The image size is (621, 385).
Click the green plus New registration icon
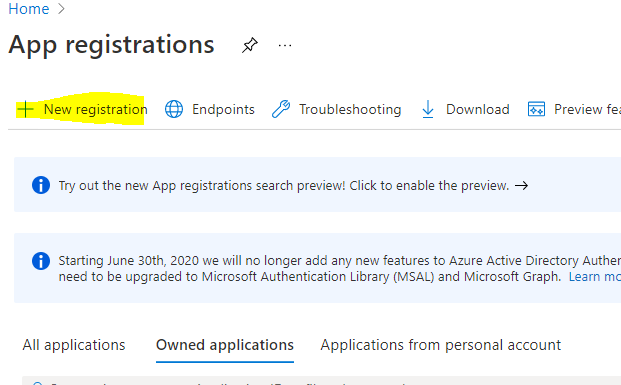pos(25,109)
